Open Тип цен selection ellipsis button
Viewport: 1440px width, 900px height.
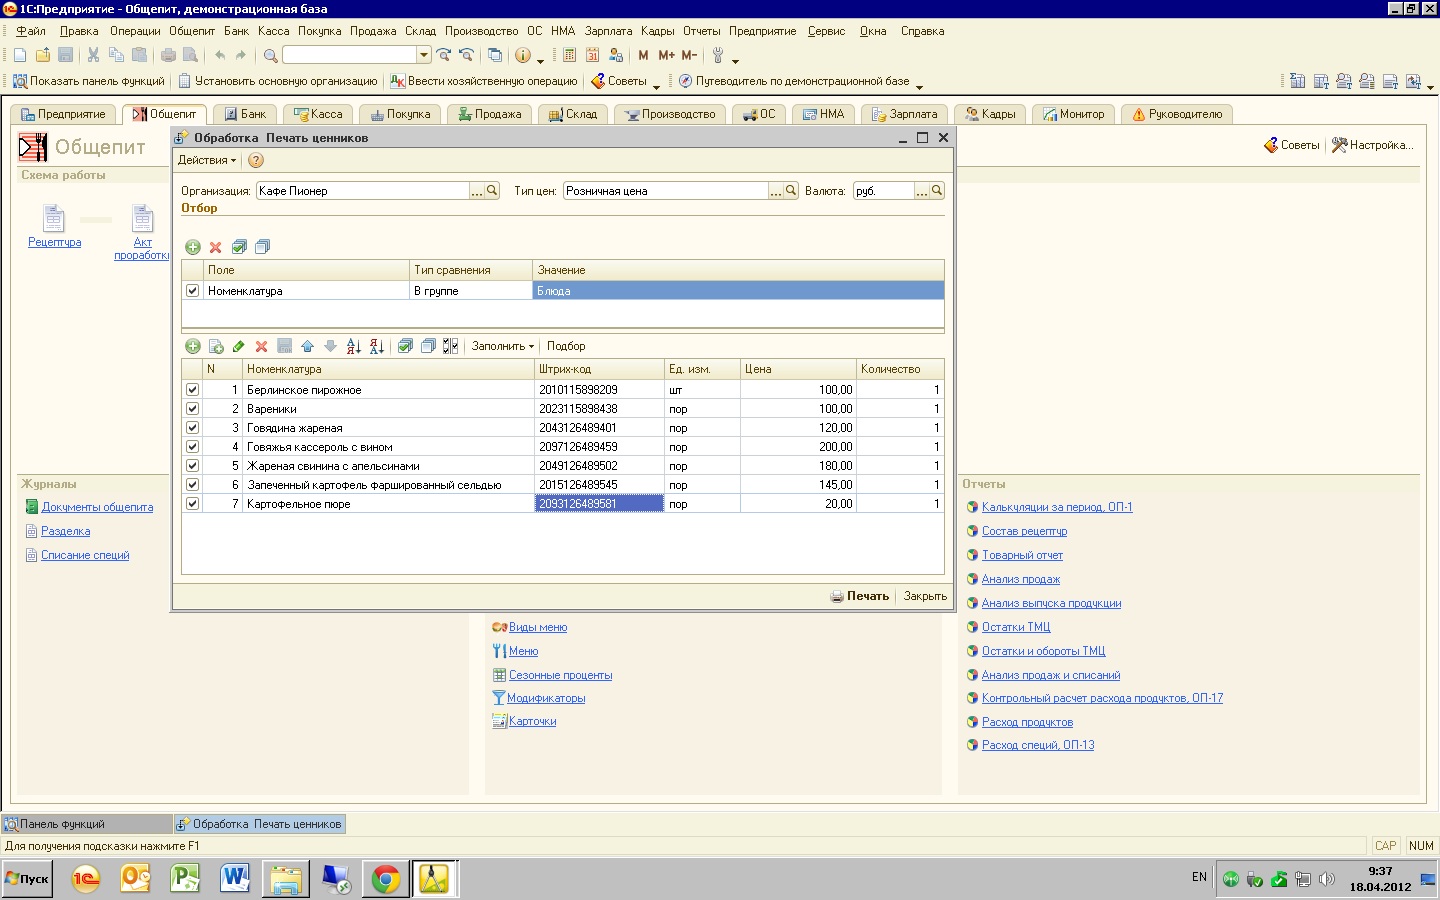[x=776, y=191]
